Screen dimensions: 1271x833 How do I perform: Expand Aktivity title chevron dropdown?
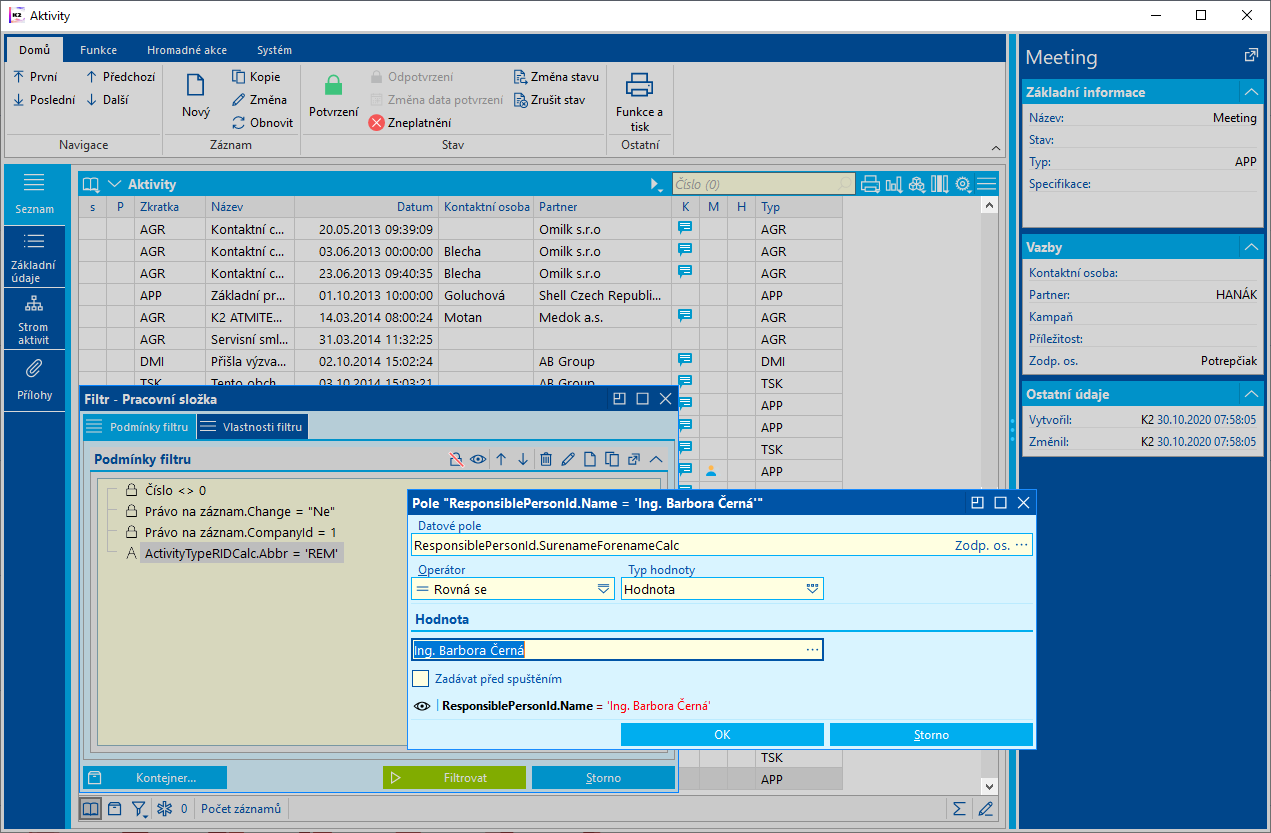(x=114, y=184)
